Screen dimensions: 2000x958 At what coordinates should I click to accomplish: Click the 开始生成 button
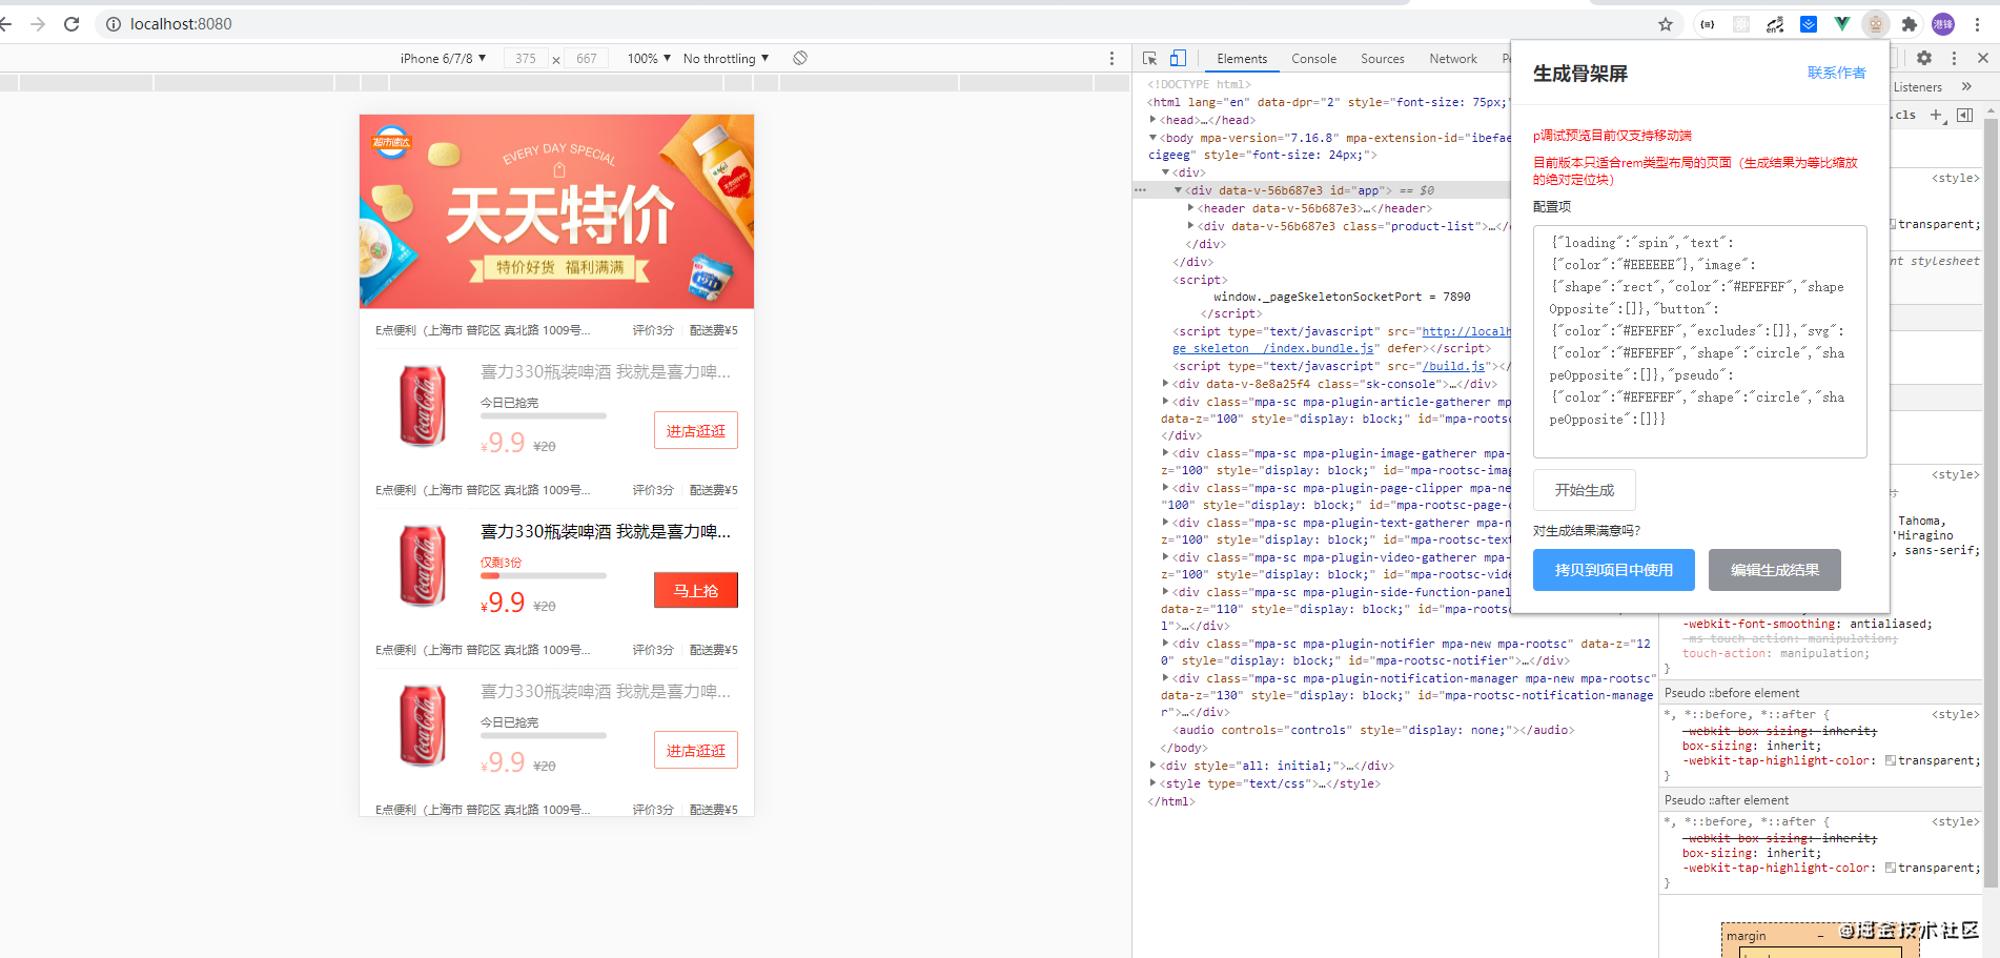[1584, 490]
